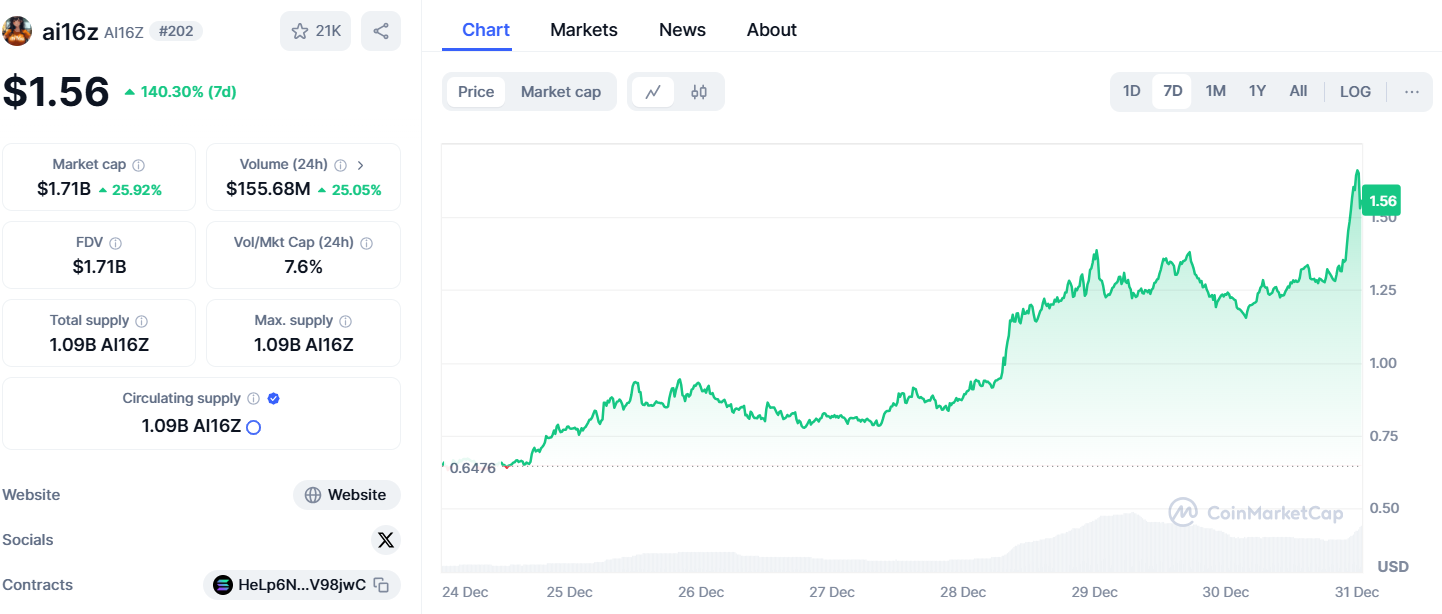Open Vol/Mkt Cap (24h) info icon
The height and width of the screenshot is (614, 1442).
click(x=366, y=243)
